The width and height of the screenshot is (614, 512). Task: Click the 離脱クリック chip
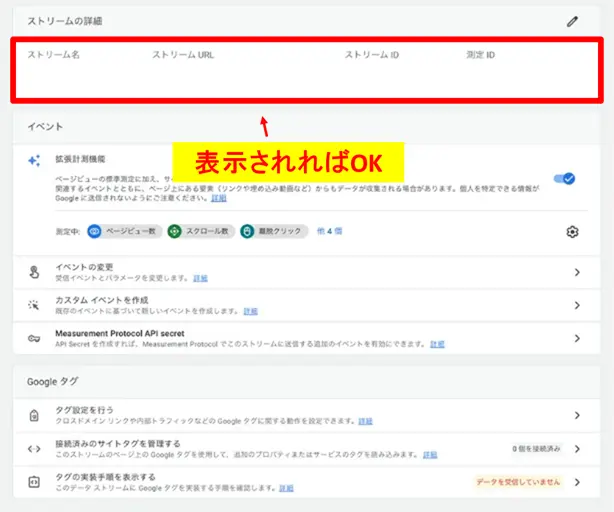click(274, 231)
